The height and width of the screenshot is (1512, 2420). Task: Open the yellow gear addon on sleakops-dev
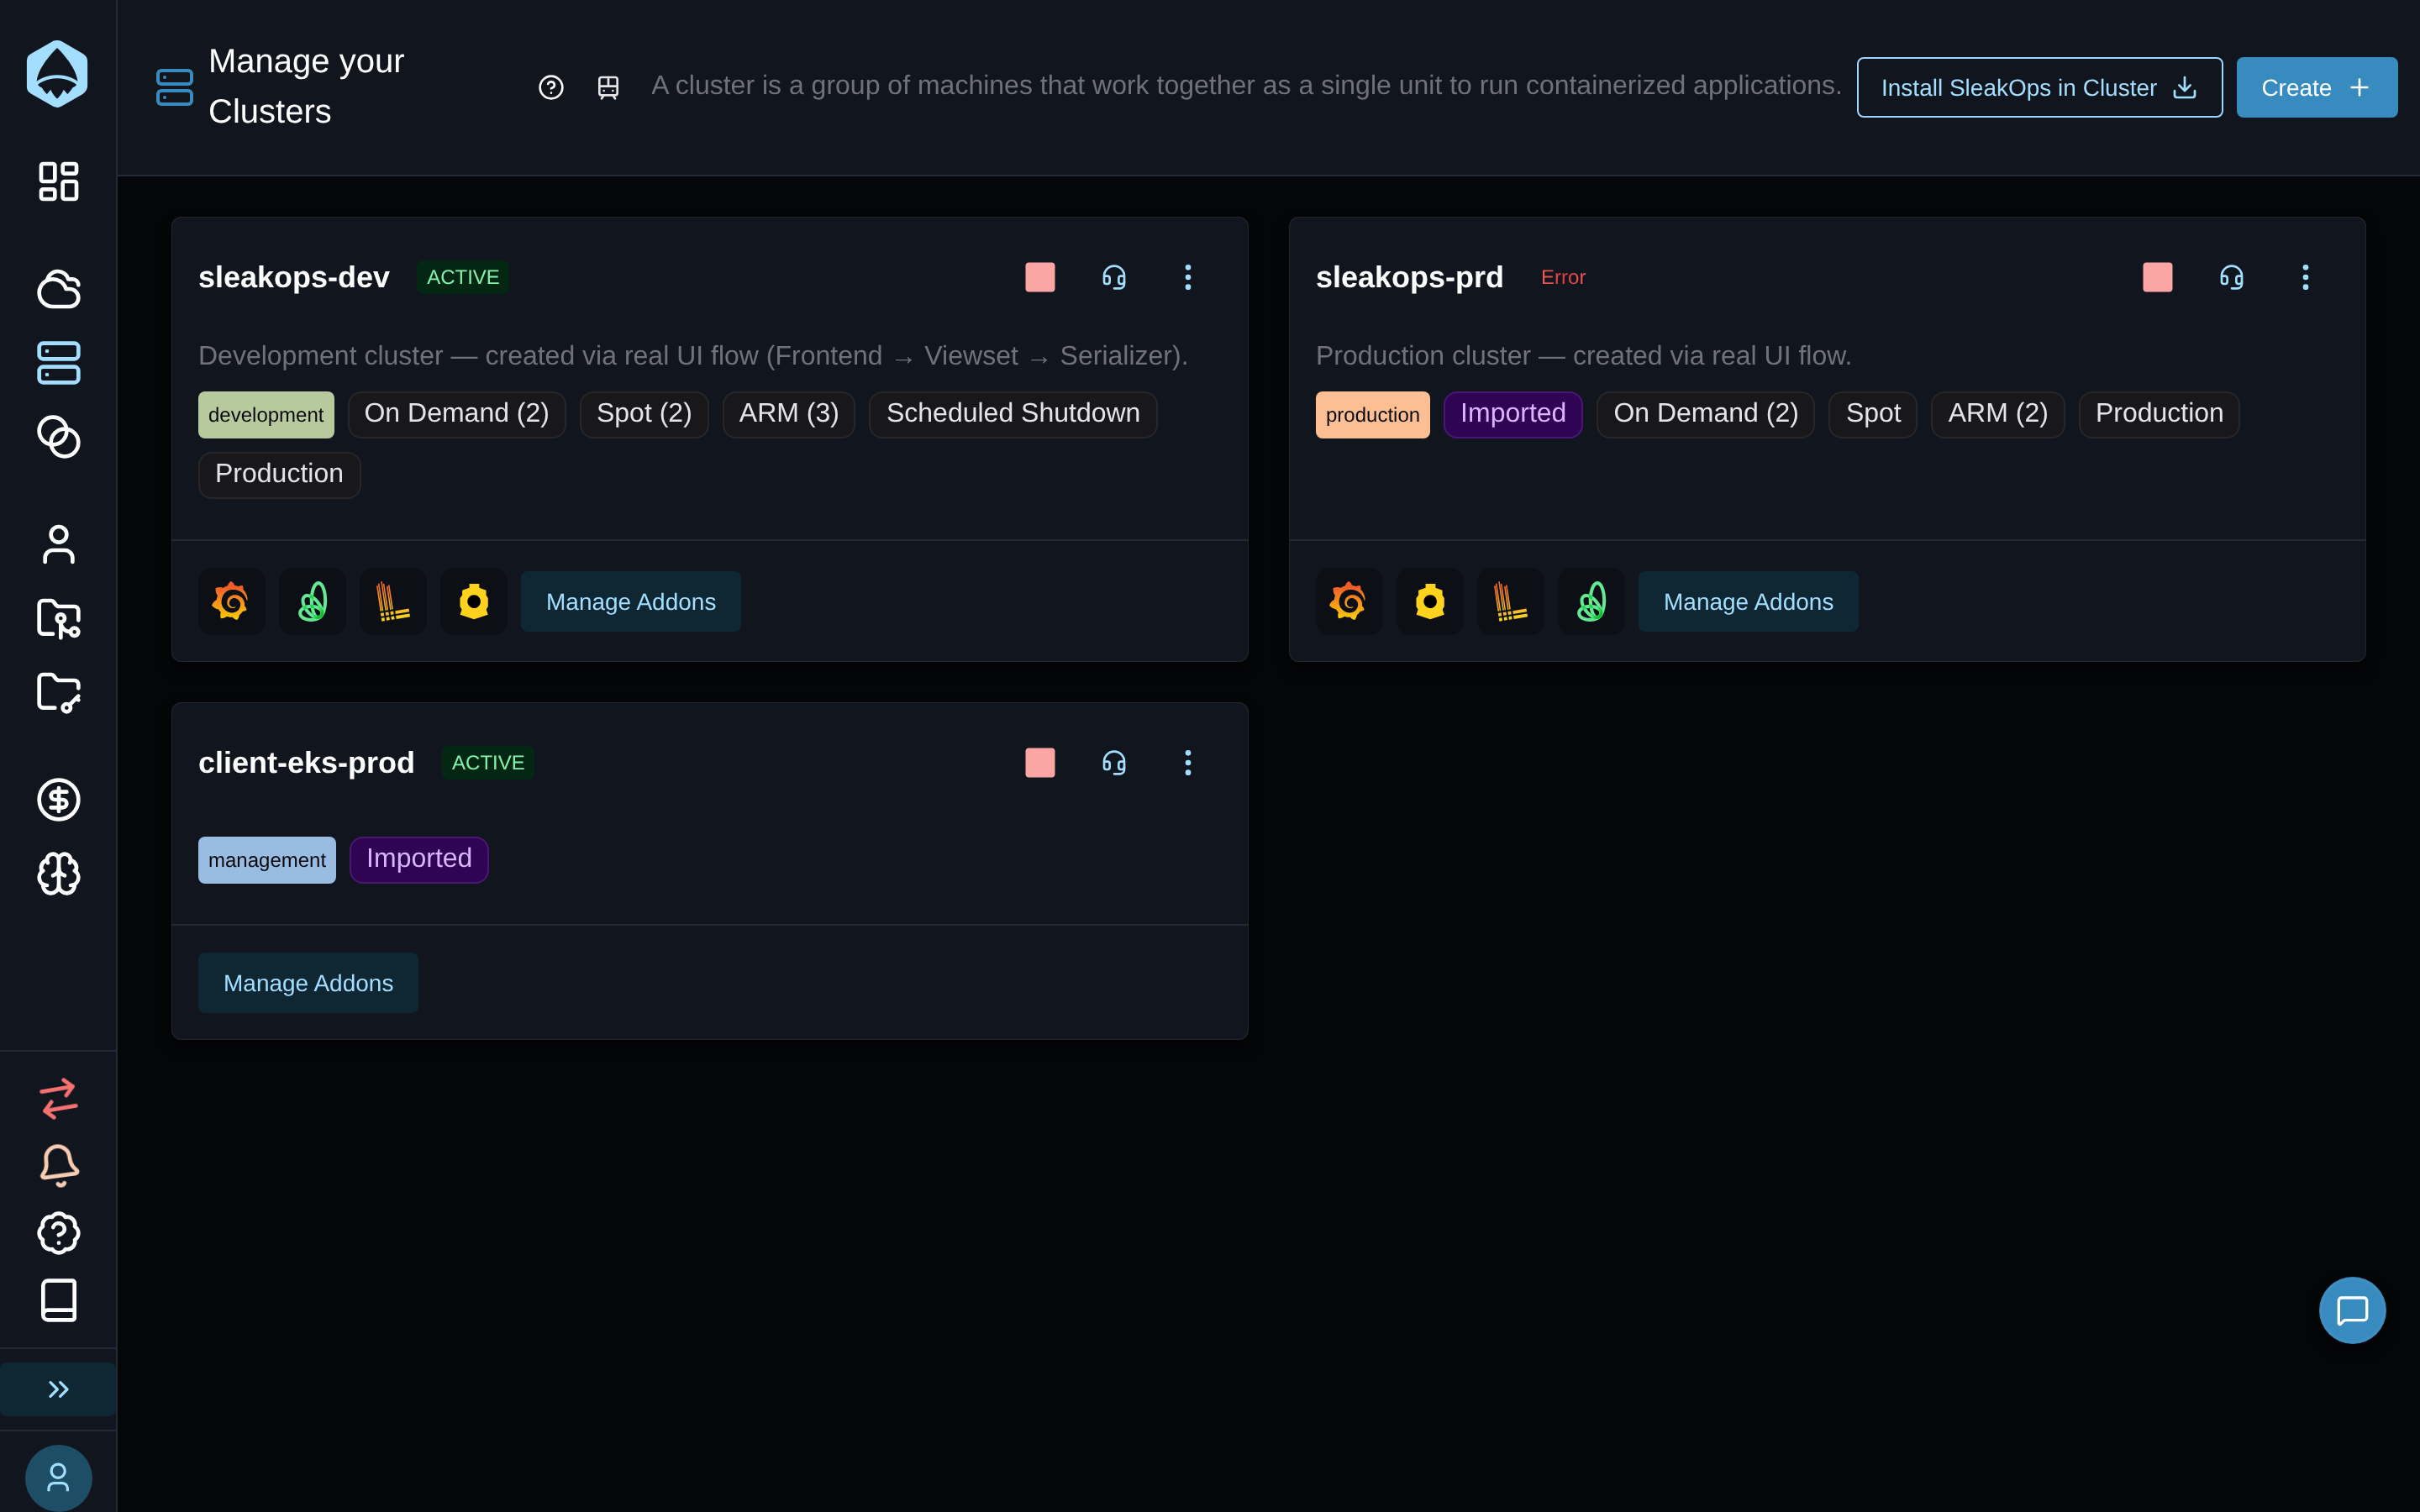474,602
